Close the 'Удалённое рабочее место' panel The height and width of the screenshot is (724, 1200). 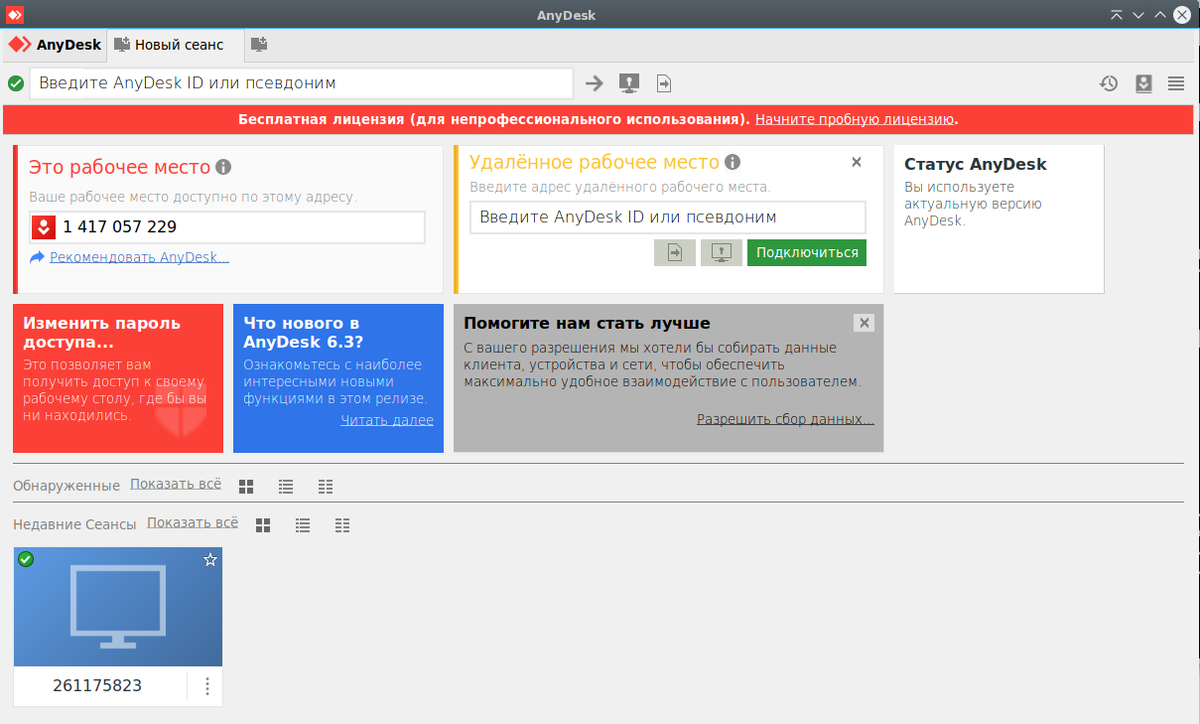click(x=856, y=162)
